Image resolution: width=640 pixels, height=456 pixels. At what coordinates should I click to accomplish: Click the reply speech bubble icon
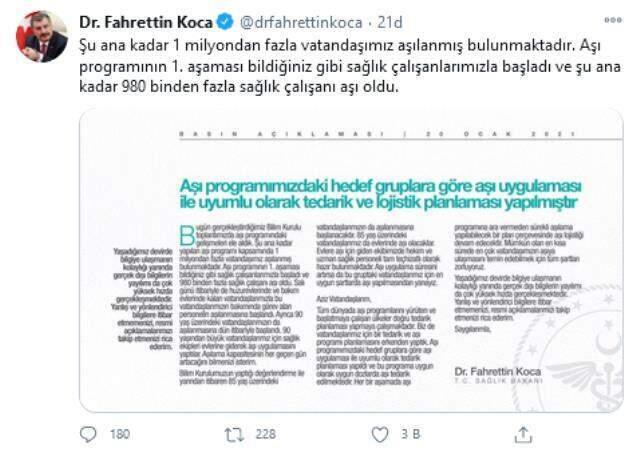88,434
